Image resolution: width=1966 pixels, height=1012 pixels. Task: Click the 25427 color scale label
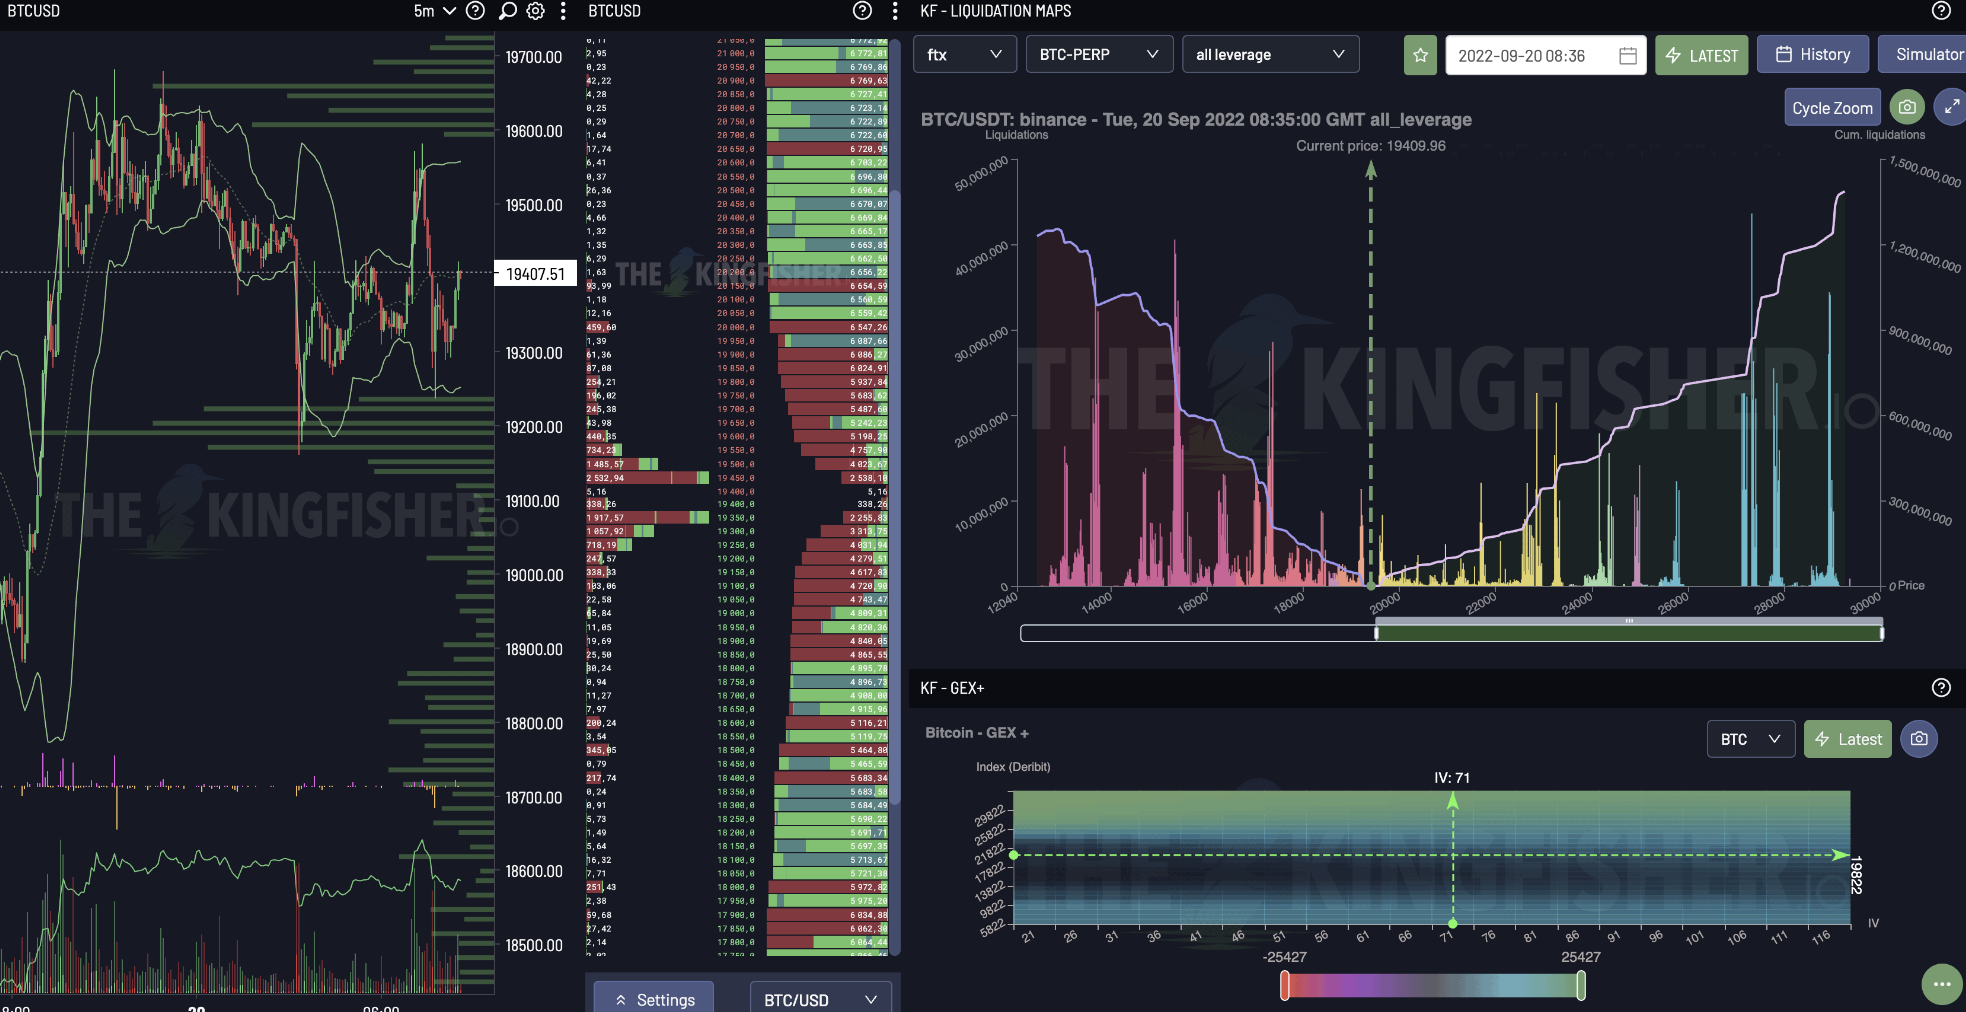[x=1581, y=957]
